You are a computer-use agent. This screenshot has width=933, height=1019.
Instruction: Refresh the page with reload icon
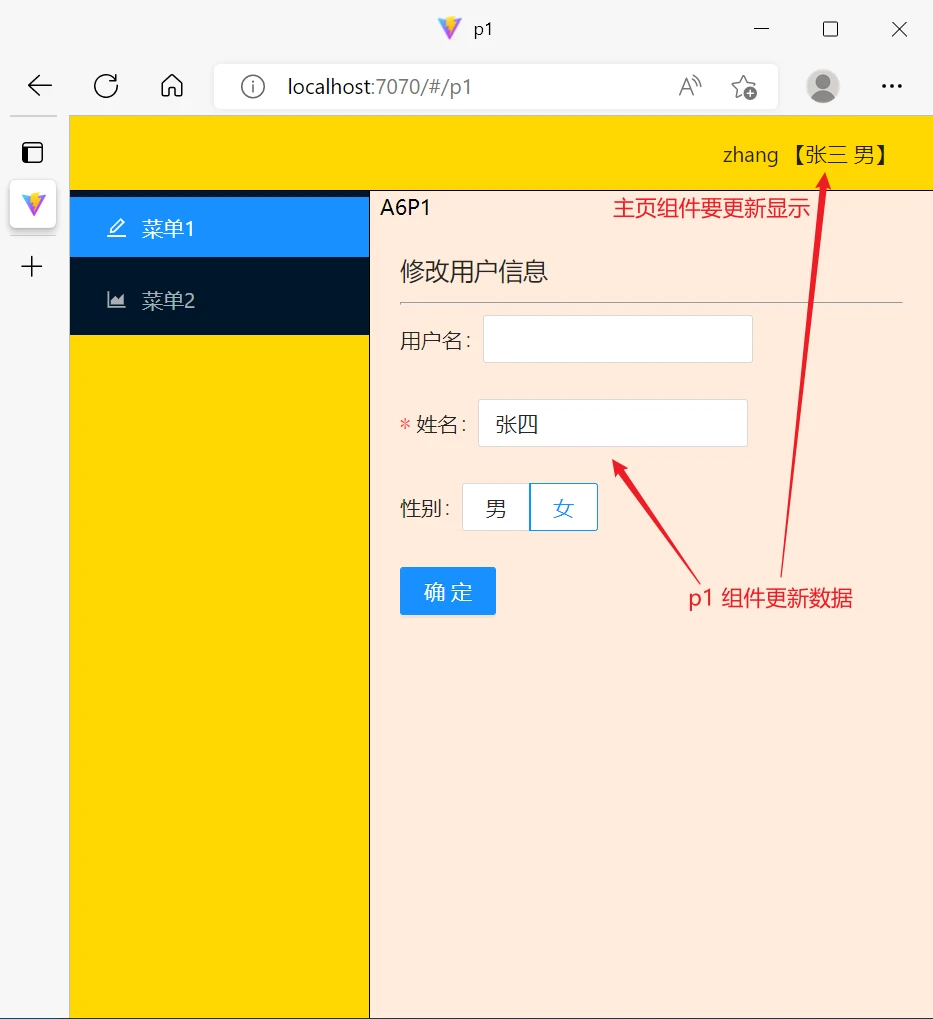click(x=106, y=87)
